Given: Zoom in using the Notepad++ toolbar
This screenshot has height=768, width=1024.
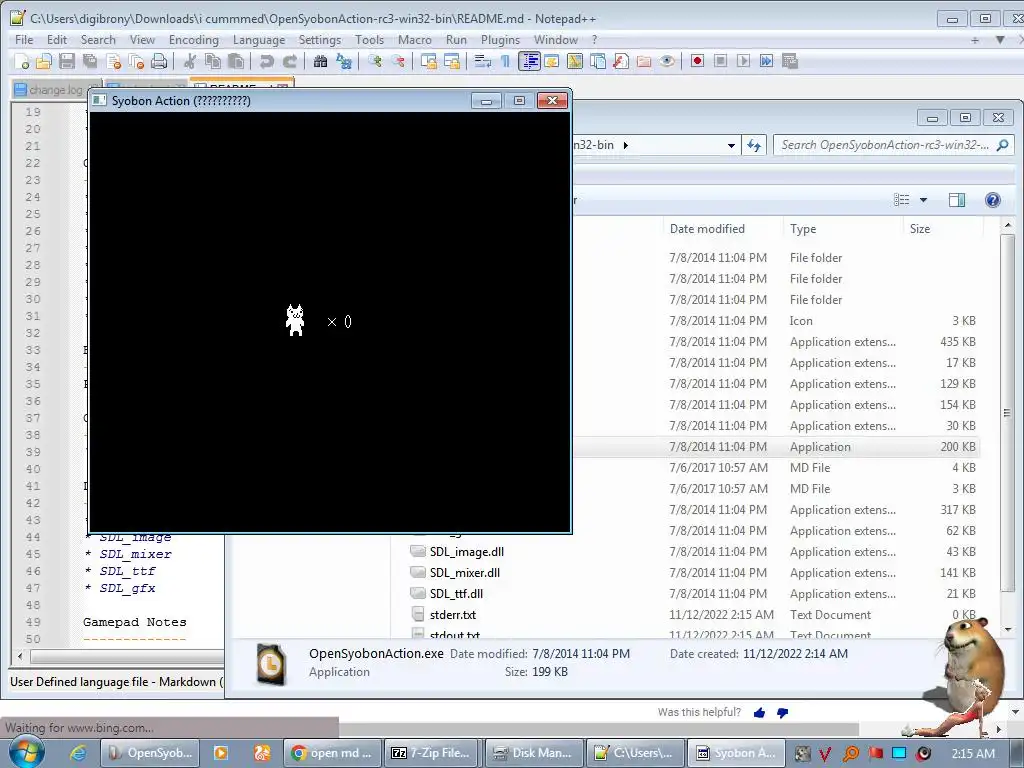Looking at the screenshot, I should pyautogui.click(x=374, y=61).
